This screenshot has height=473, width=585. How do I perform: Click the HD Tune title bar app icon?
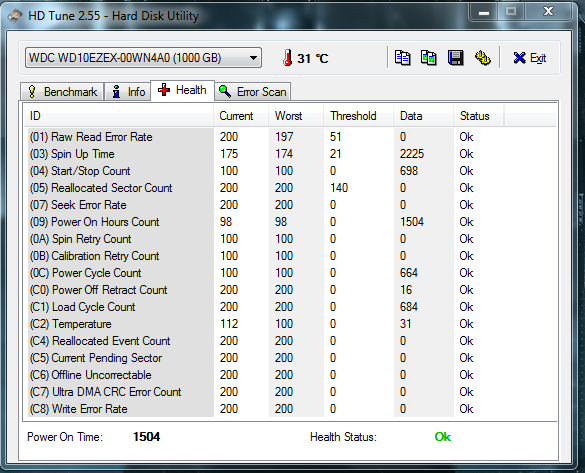[15, 16]
